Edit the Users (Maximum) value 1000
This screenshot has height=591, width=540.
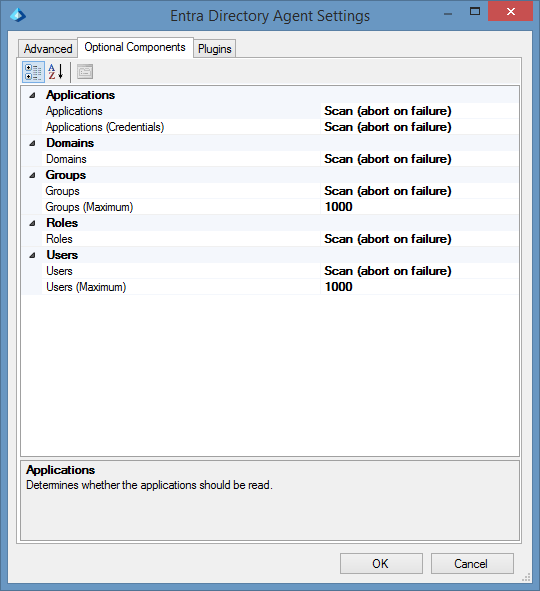[419, 287]
